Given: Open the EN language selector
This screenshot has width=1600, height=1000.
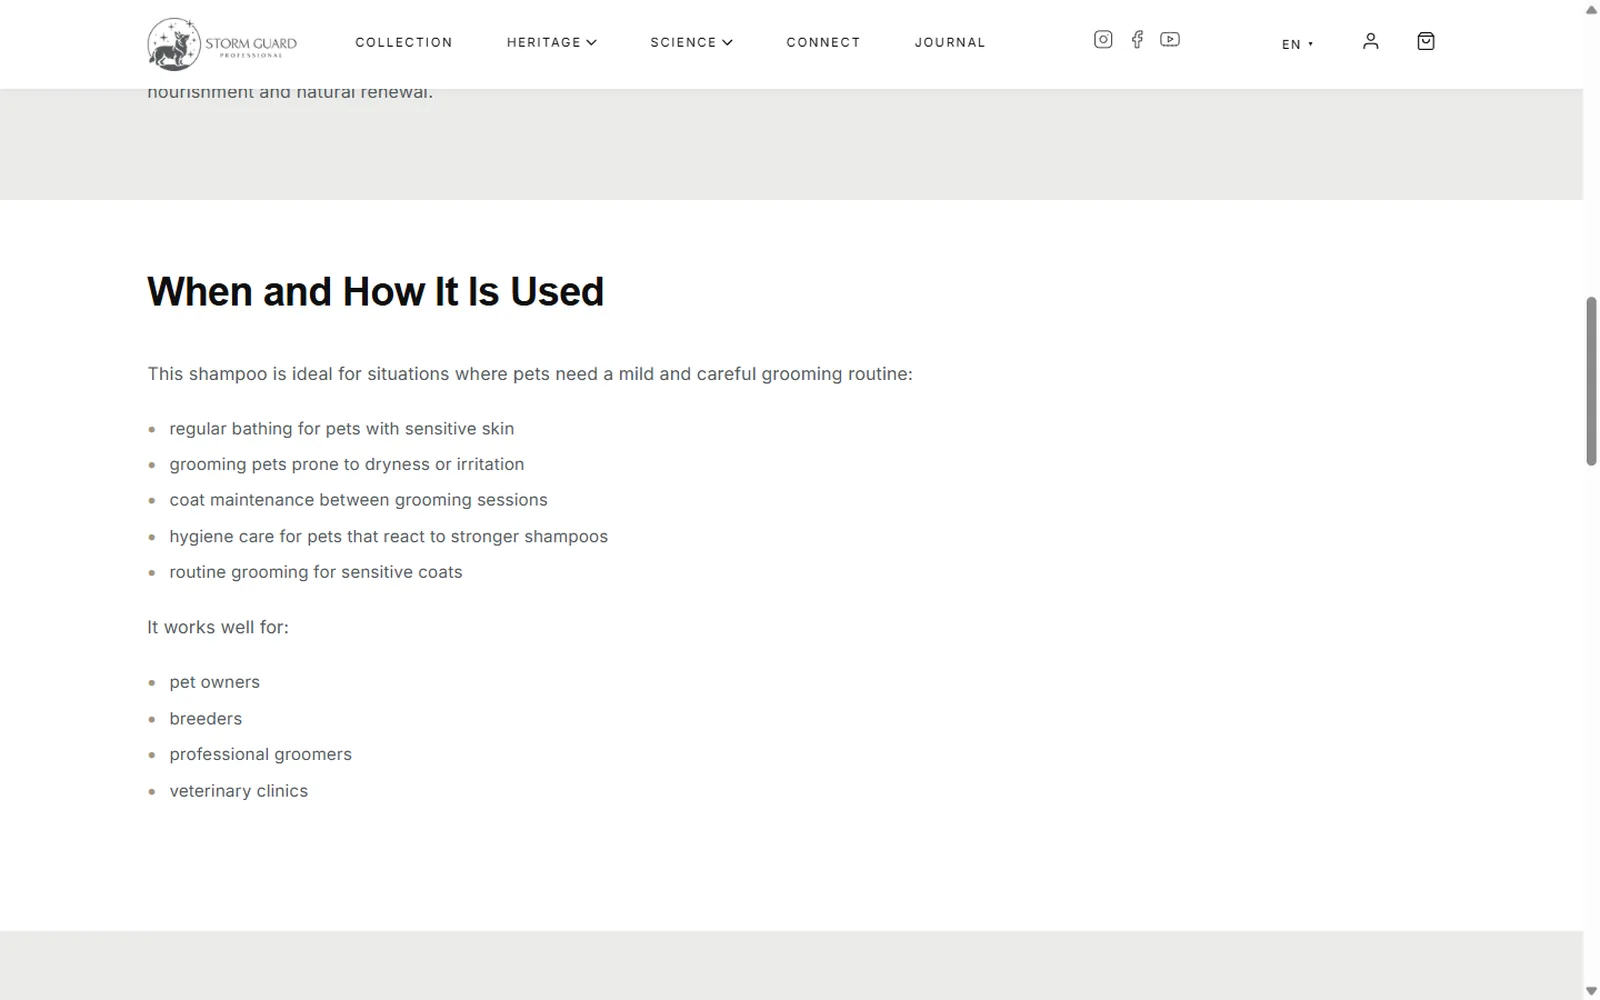Looking at the screenshot, I should click(x=1297, y=44).
